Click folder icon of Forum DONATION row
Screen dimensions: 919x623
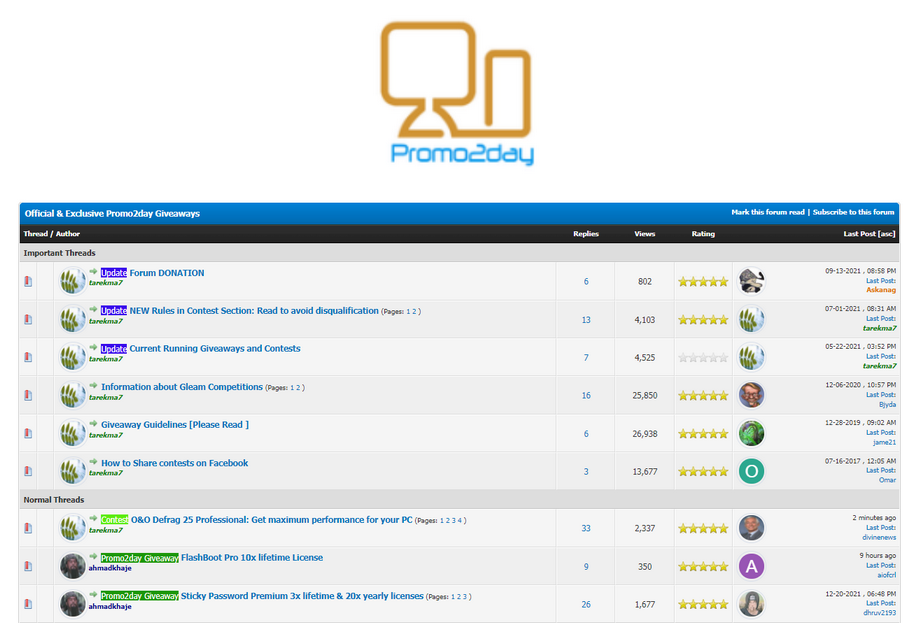tap(28, 281)
